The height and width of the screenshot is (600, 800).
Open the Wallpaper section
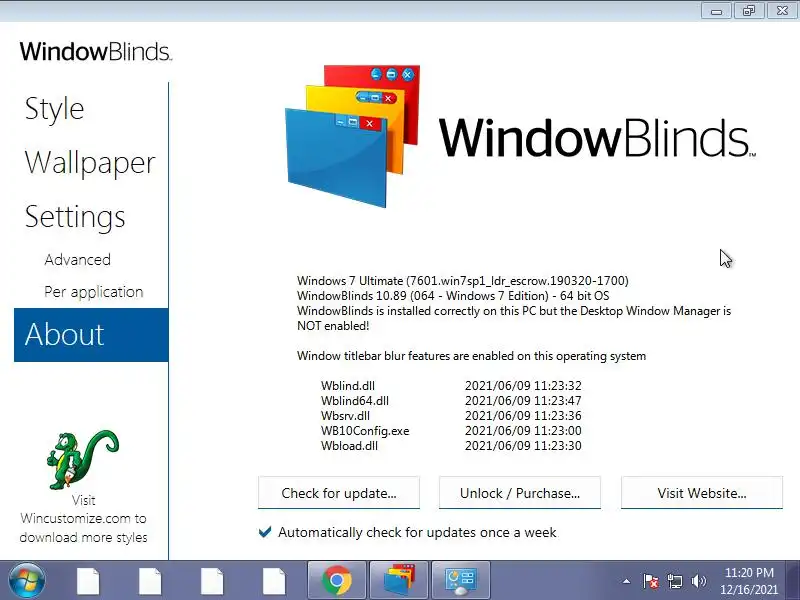click(90, 163)
